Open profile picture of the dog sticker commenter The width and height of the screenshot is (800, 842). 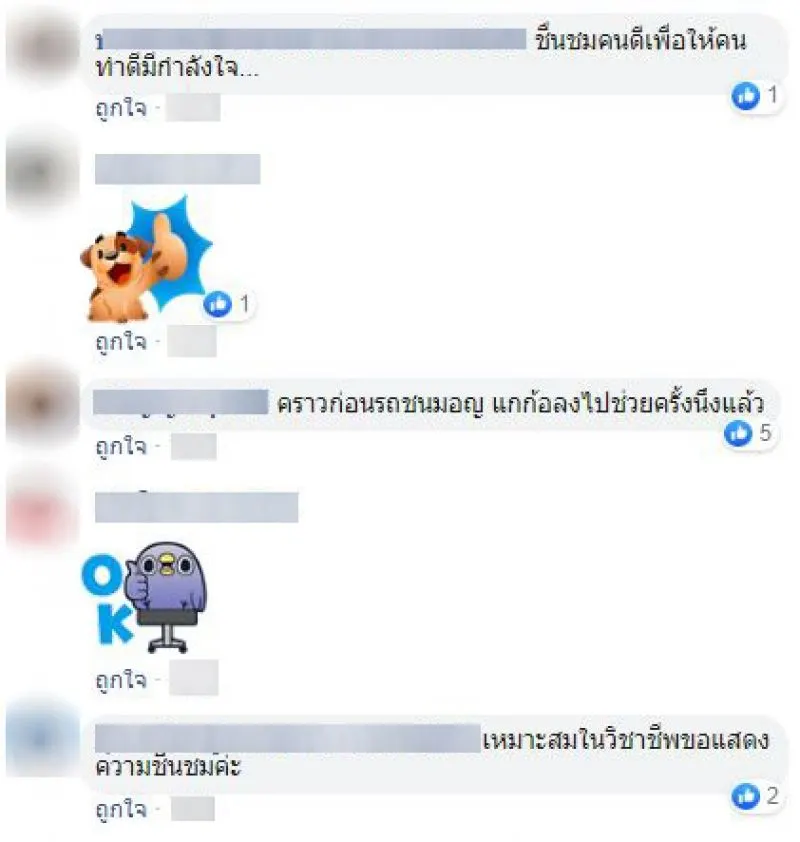point(43,171)
